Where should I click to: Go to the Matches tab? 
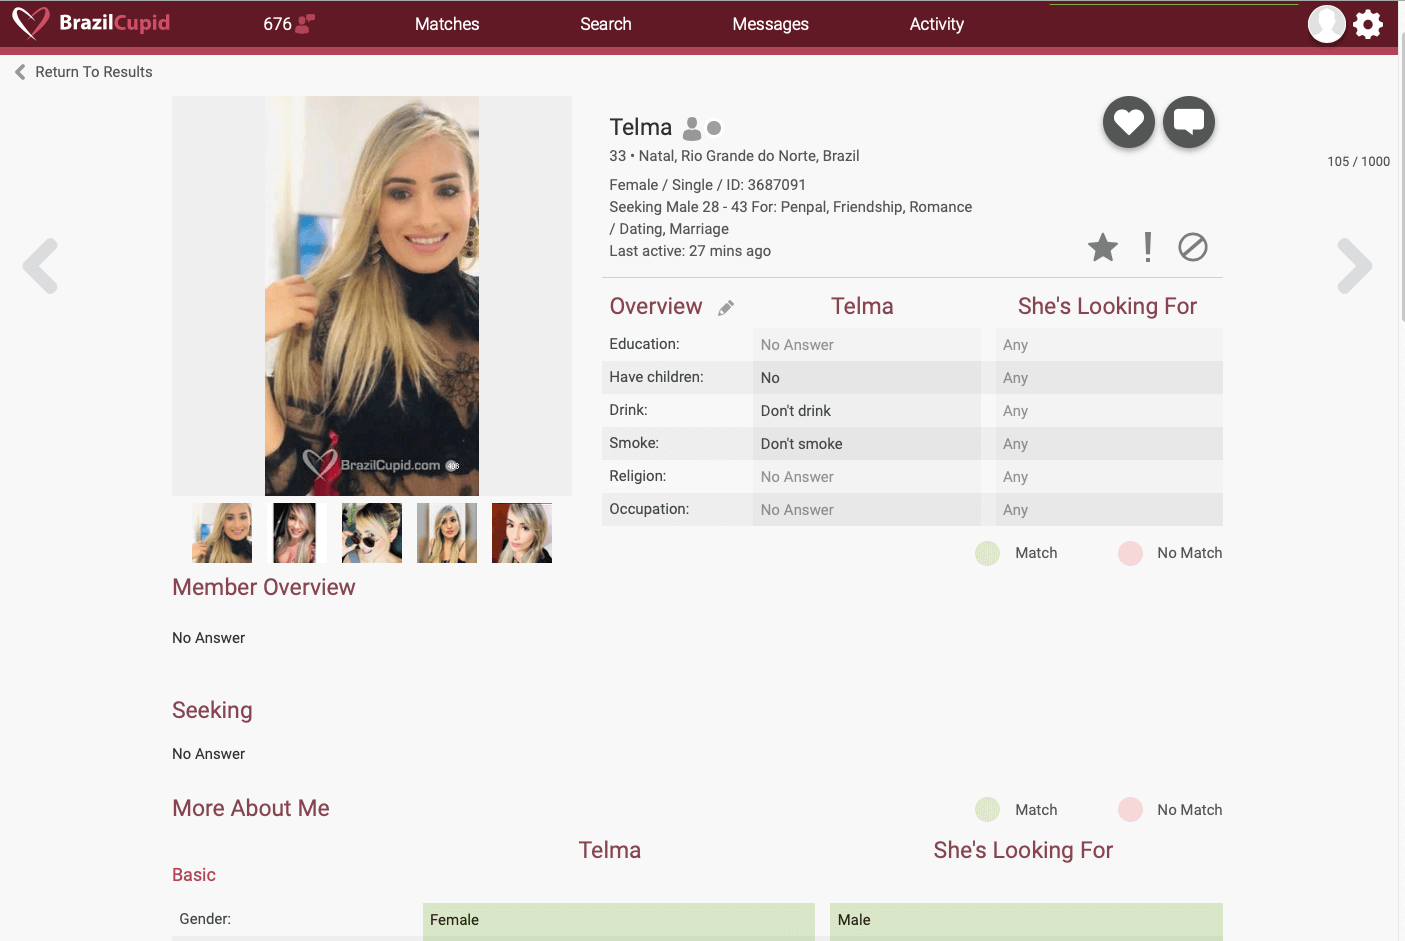coord(447,23)
